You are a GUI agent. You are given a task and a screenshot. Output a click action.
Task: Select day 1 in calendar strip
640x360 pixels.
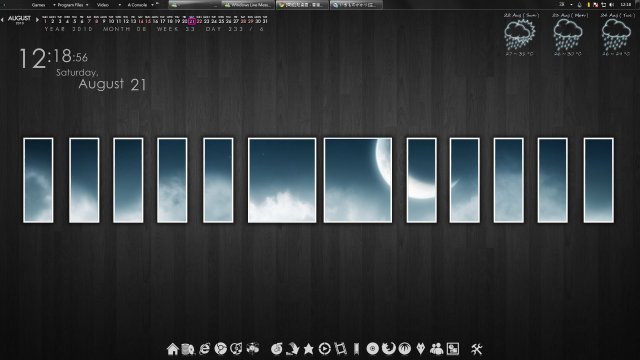pos(45,21)
